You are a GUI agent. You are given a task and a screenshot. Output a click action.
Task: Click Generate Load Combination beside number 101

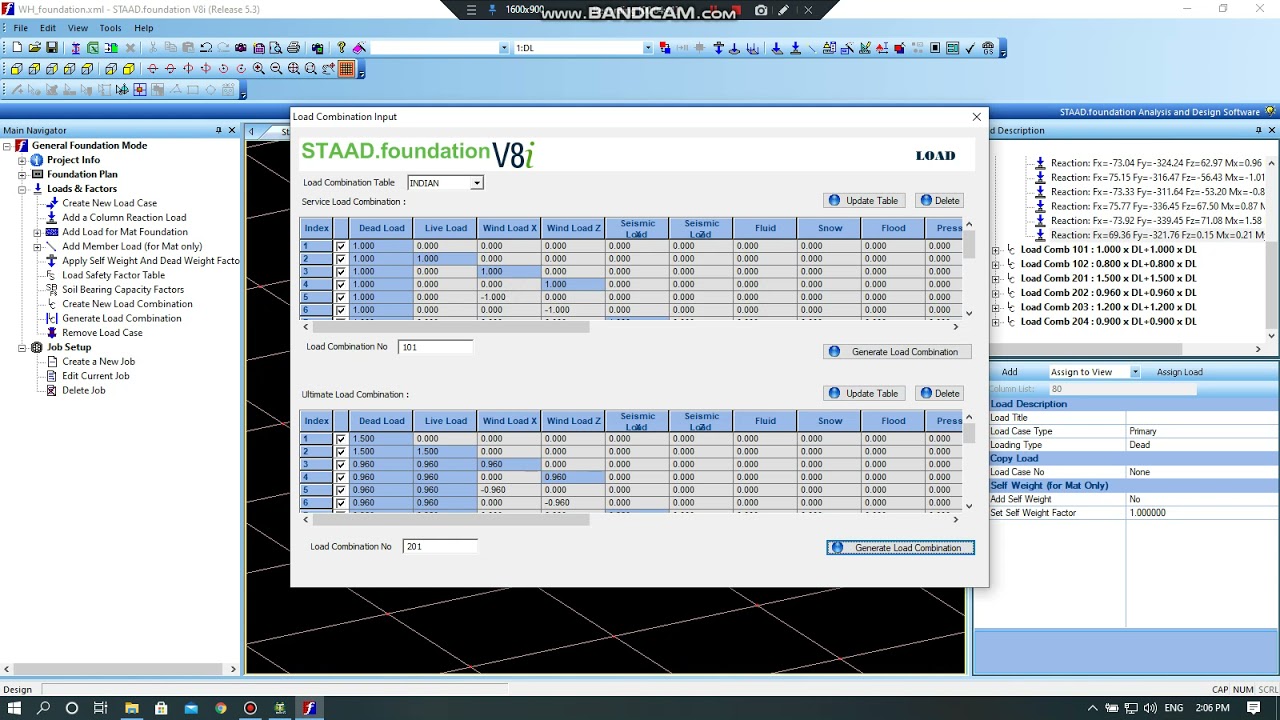coord(896,352)
